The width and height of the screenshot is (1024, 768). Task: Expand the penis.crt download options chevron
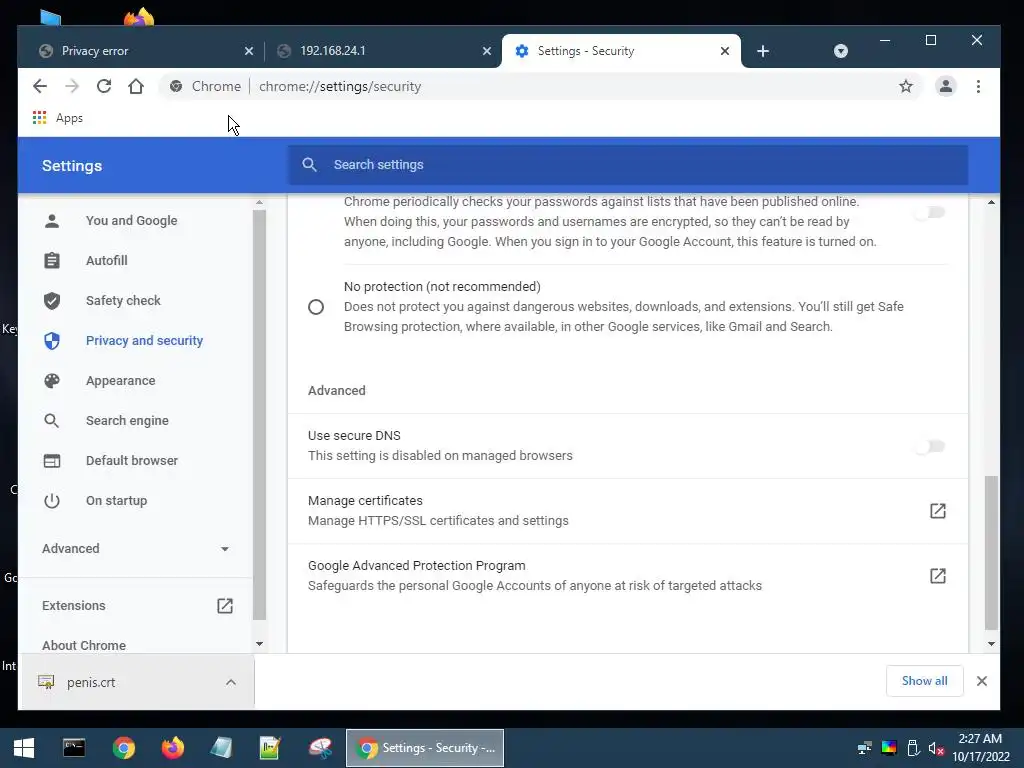(x=231, y=682)
